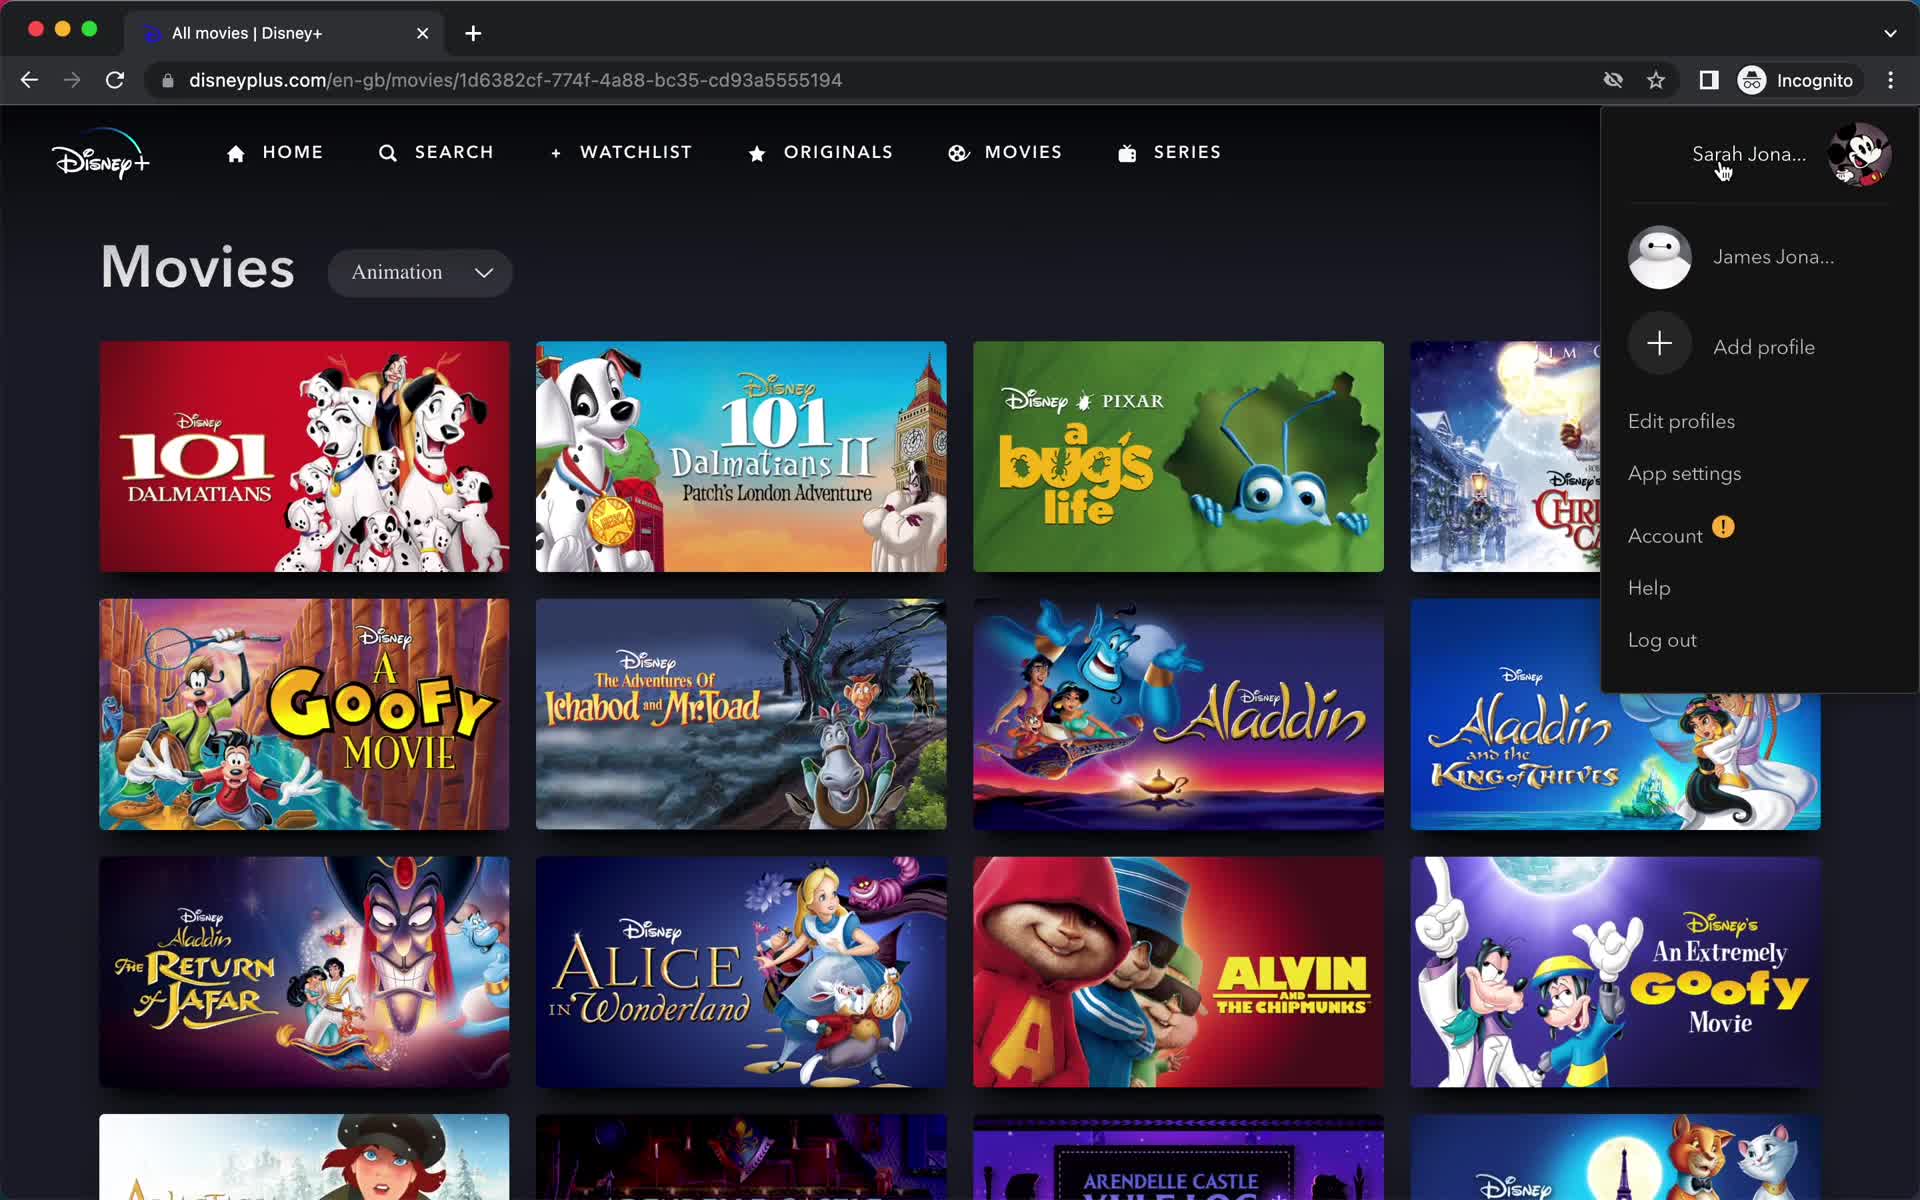Open Edit profiles
The width and height of the screenshot is (1920, 1200).
click(x=1681, y=421)
